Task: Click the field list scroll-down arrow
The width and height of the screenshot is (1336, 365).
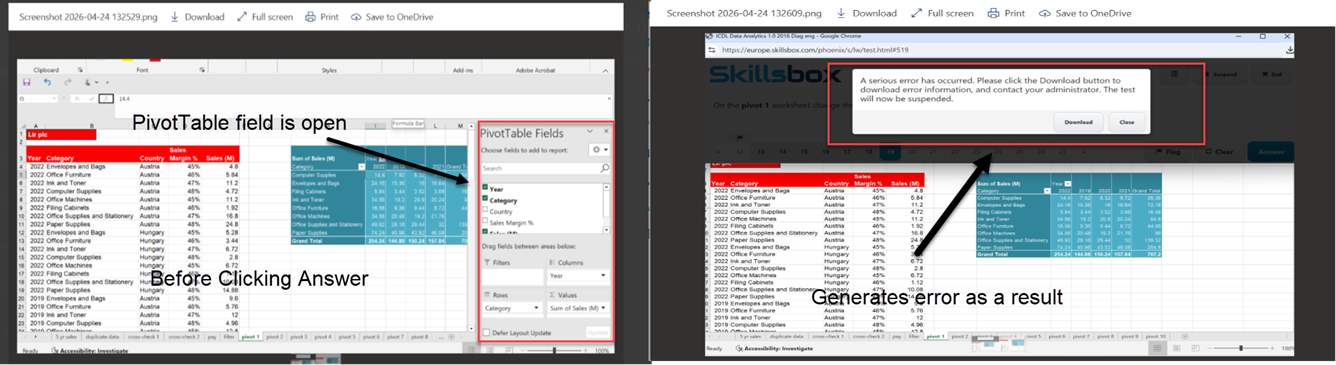Action: [606, 231]
